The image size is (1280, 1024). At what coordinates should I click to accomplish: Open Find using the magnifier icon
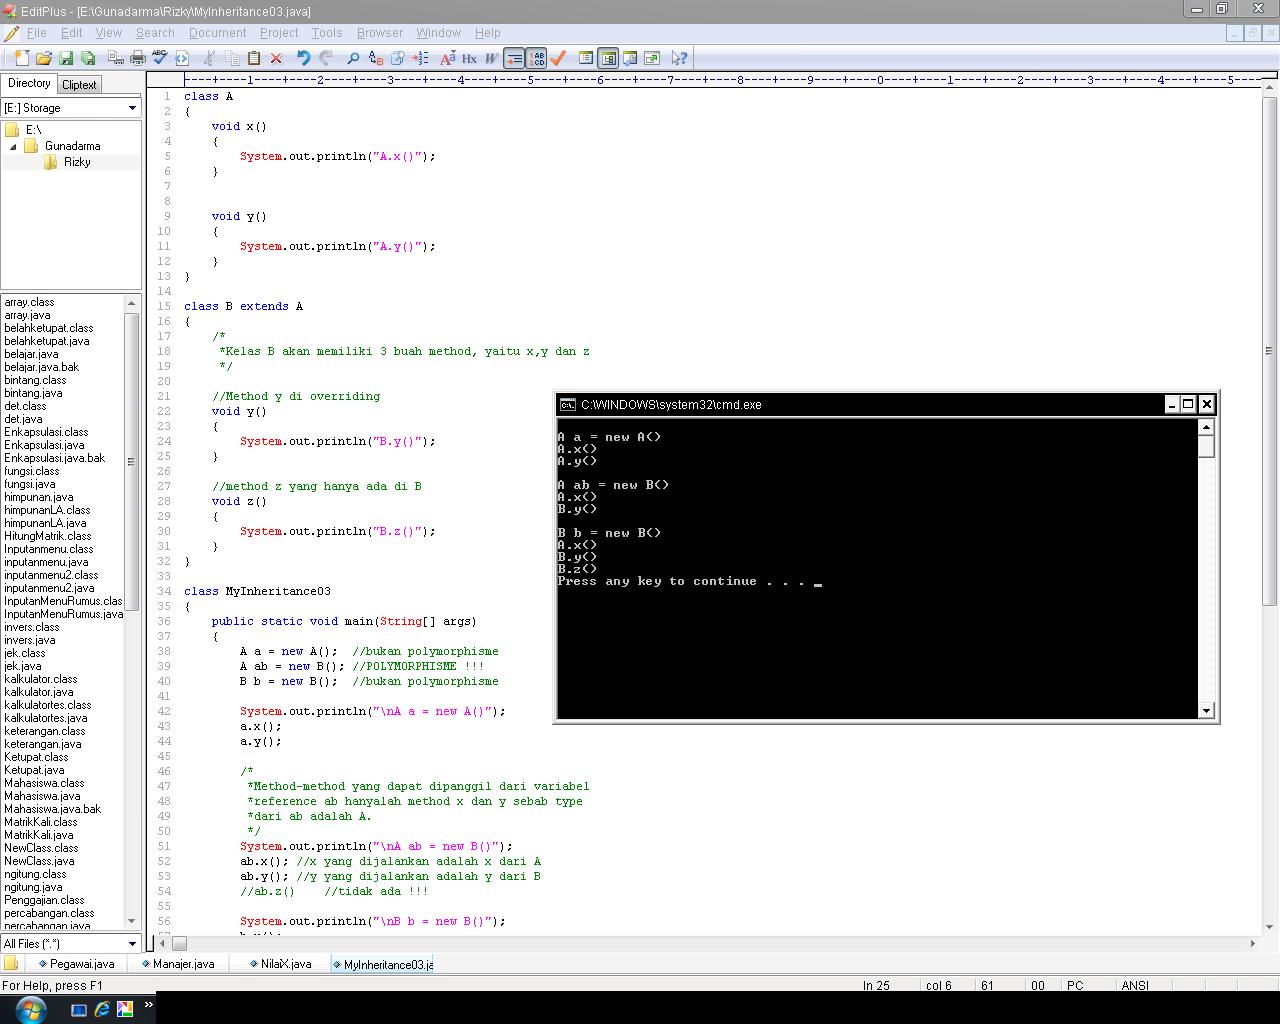[x=352, y=58]
